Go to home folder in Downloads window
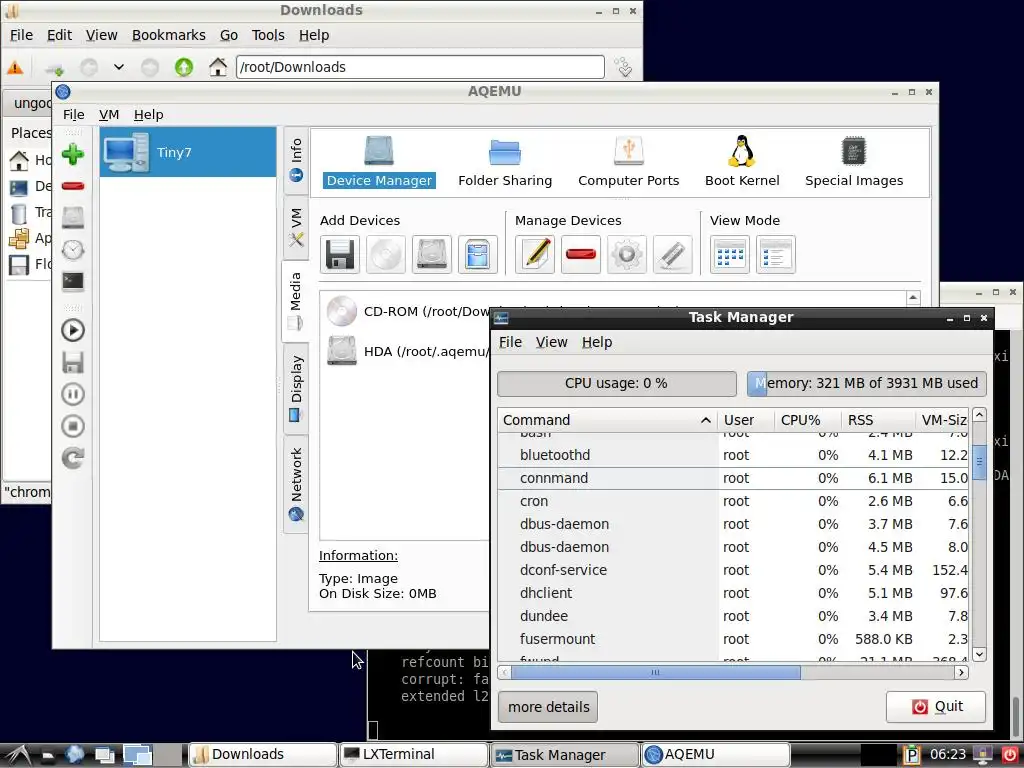The image size is (1024, 768). (217, 67)
